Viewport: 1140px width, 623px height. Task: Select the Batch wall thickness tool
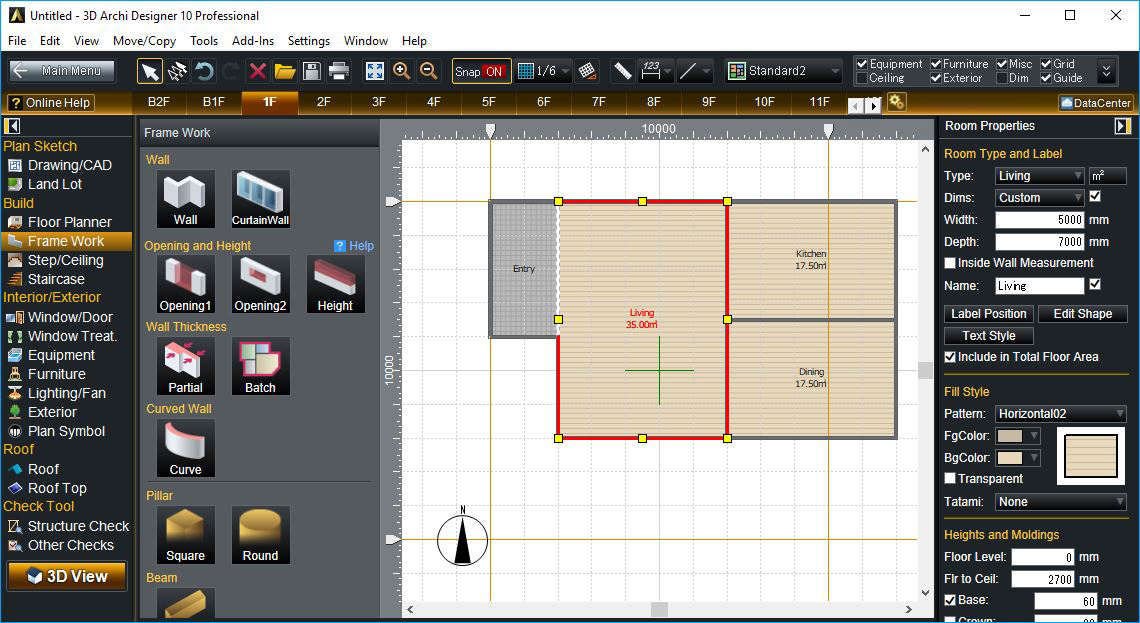pyautogui.click(x=260, y=366)
